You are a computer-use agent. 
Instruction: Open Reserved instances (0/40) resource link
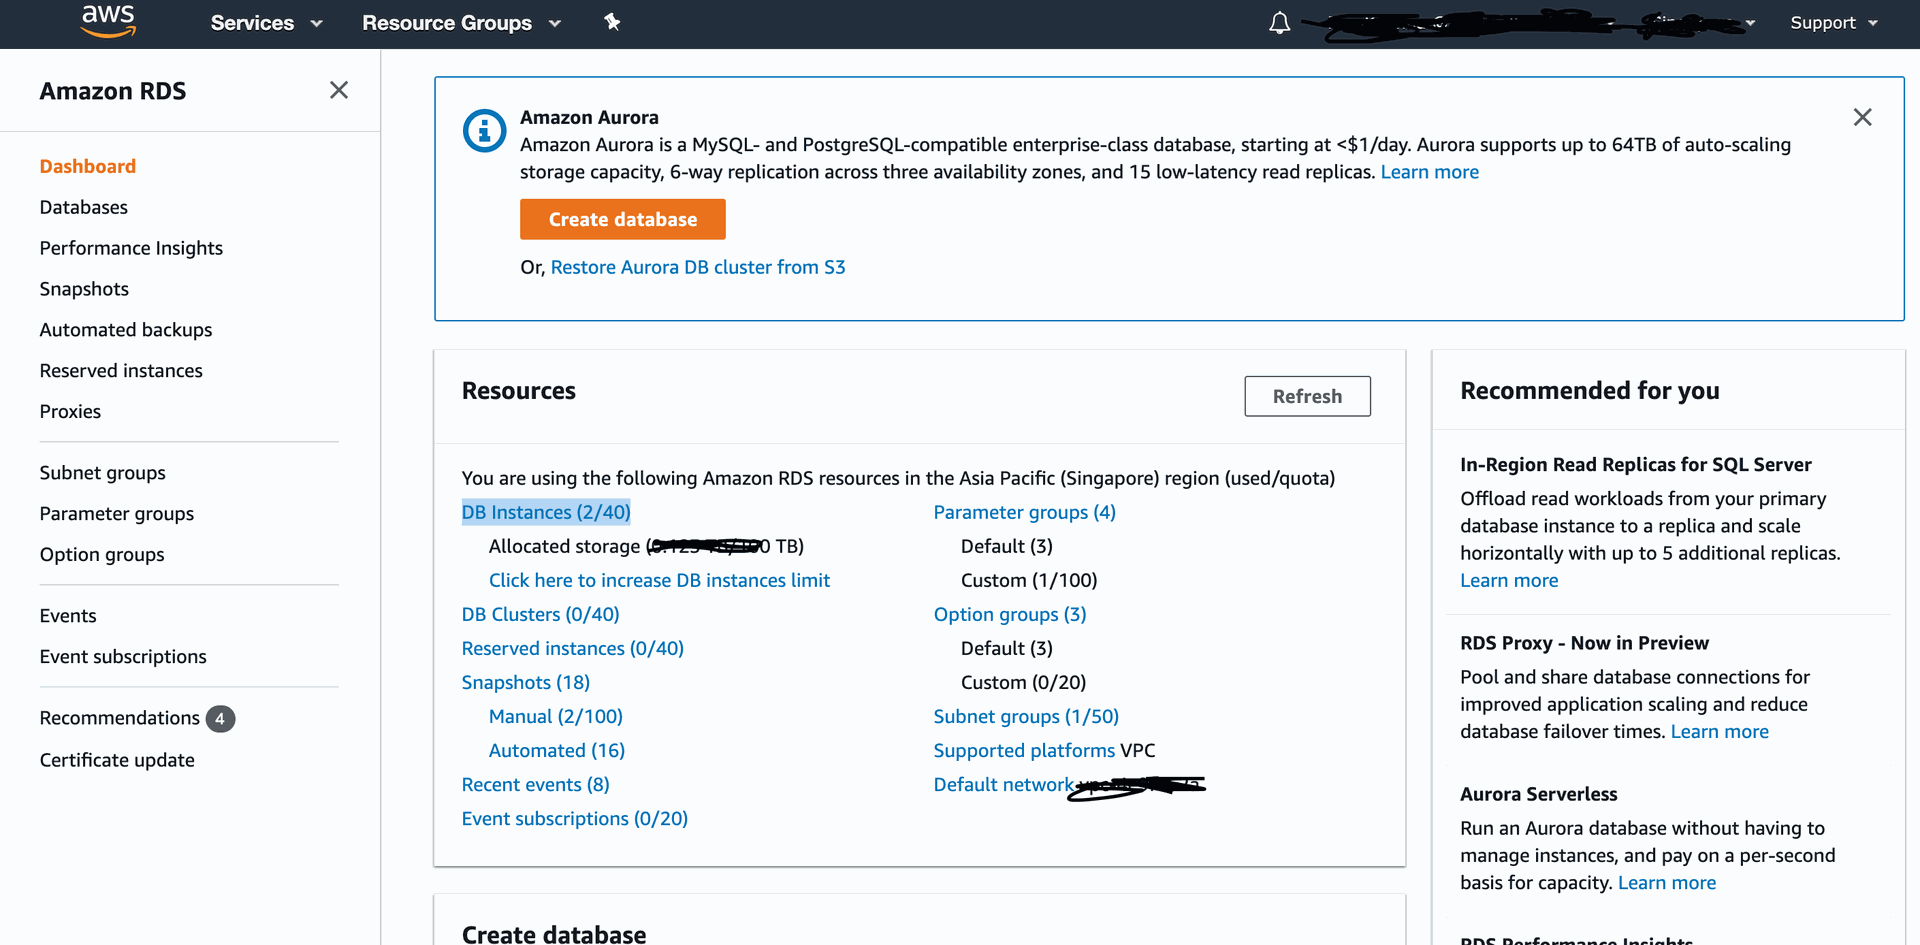click(x=572, y=648)
